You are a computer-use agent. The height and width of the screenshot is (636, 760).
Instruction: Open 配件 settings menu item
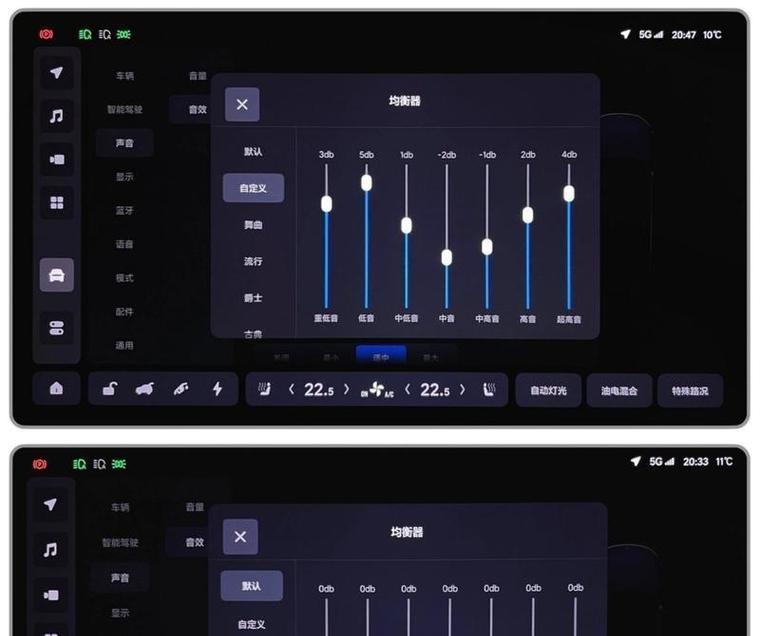pyautogui.click(x=125, y=311)
